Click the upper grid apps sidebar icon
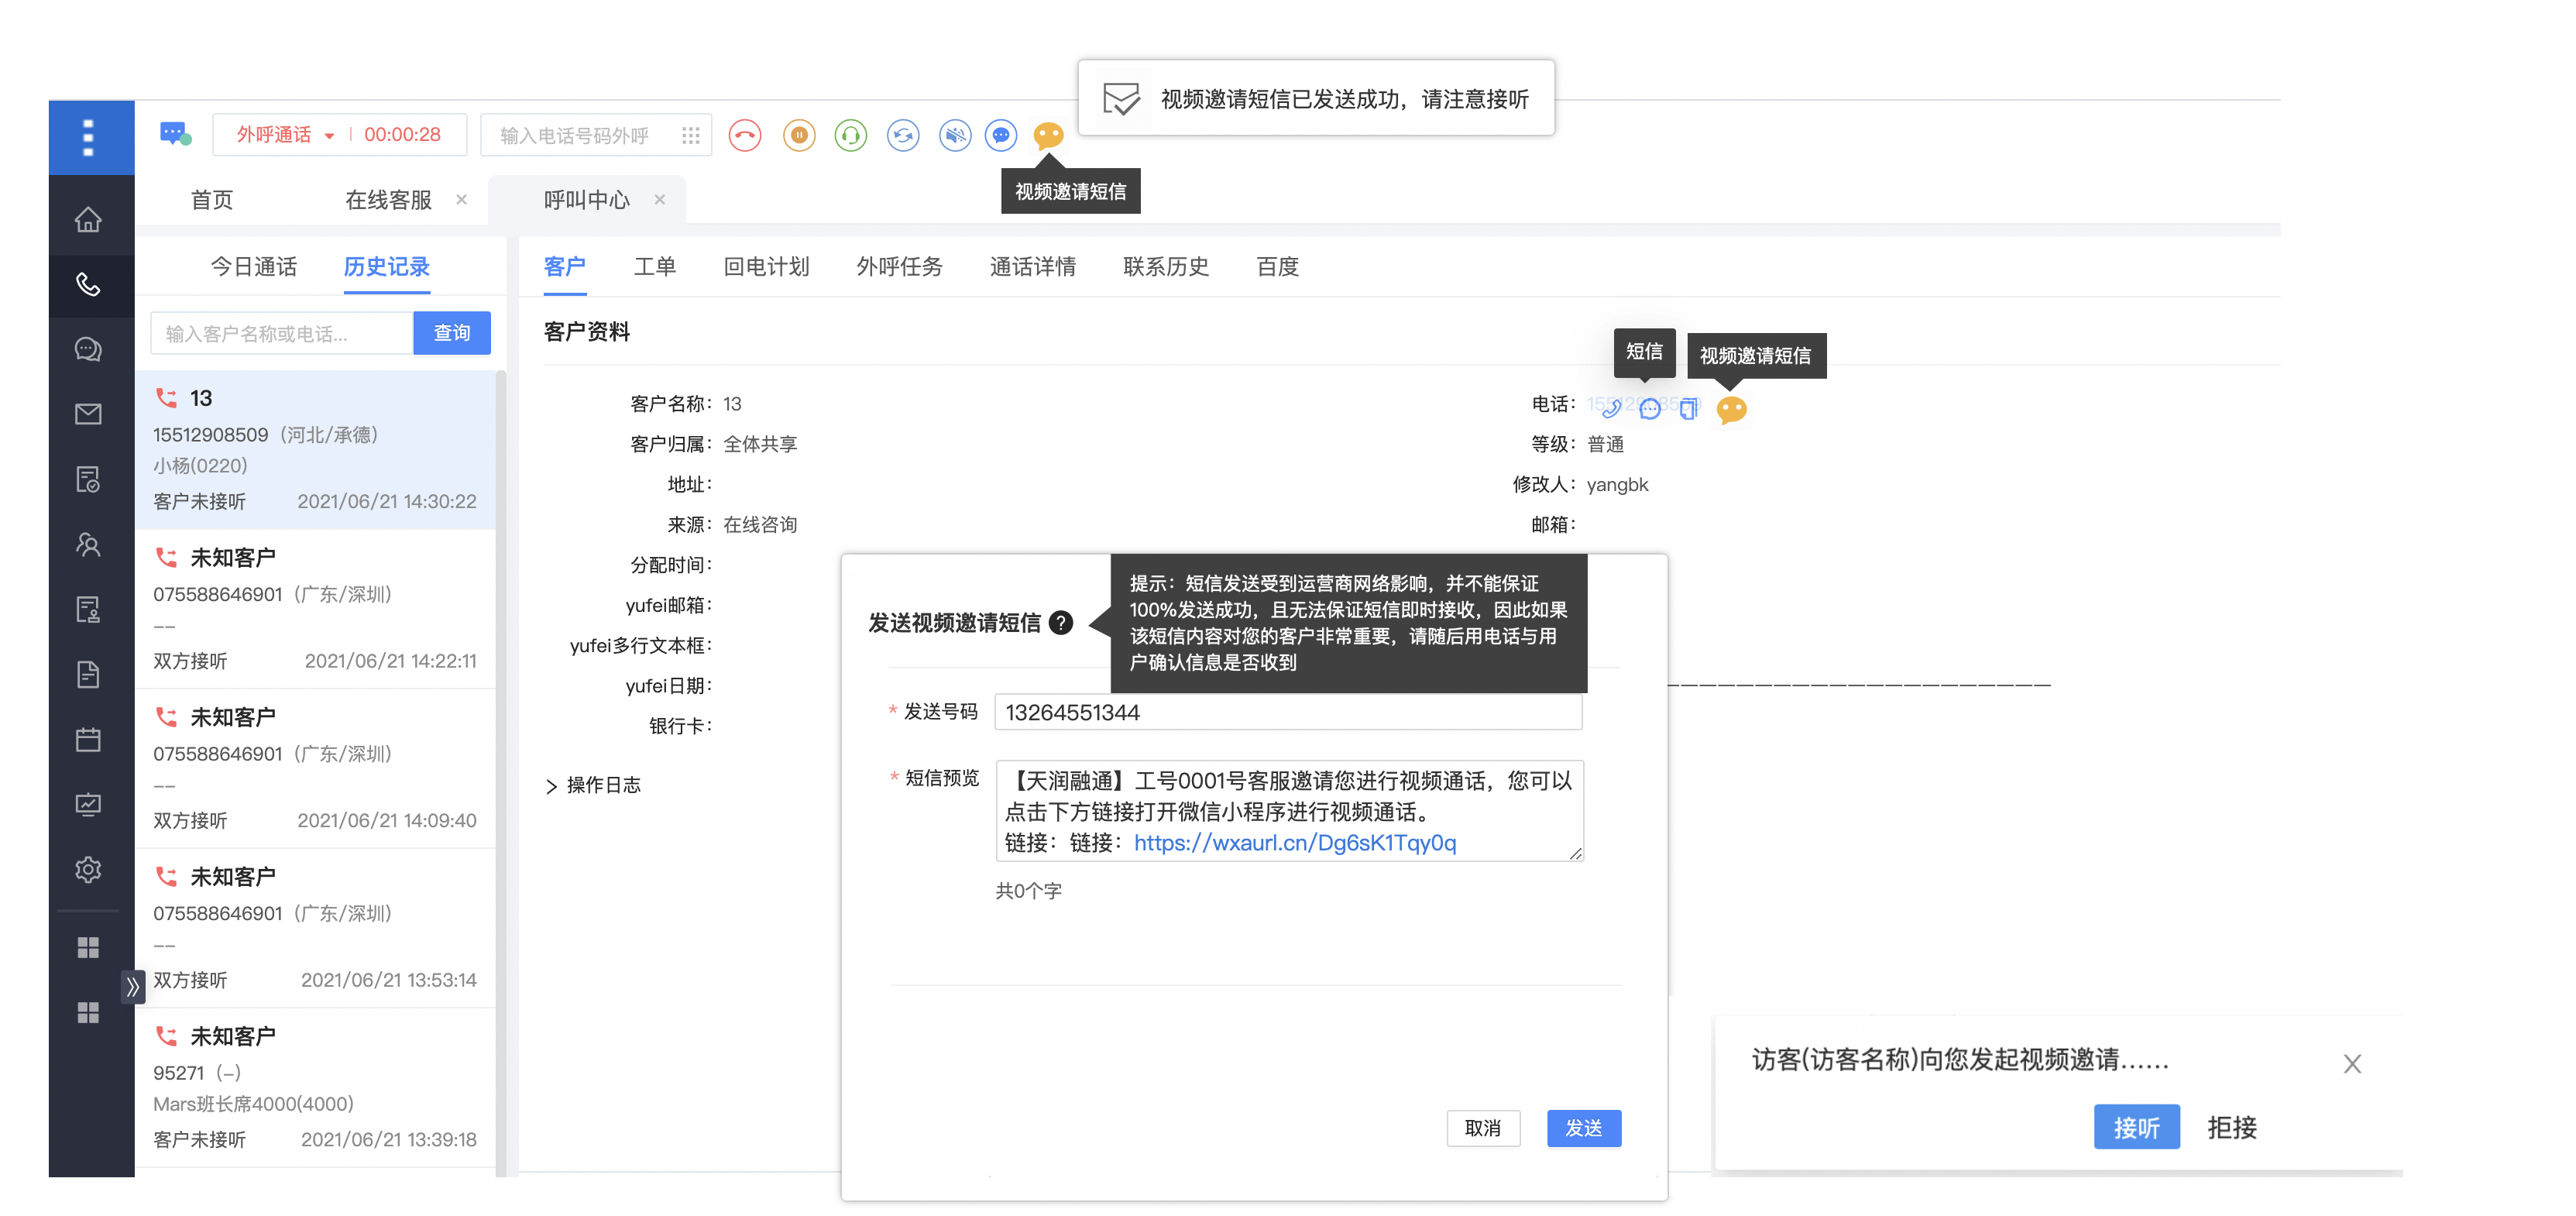Image resolution: width=2576 pixels, height=1216 pixels. click(x=88, y=947)
